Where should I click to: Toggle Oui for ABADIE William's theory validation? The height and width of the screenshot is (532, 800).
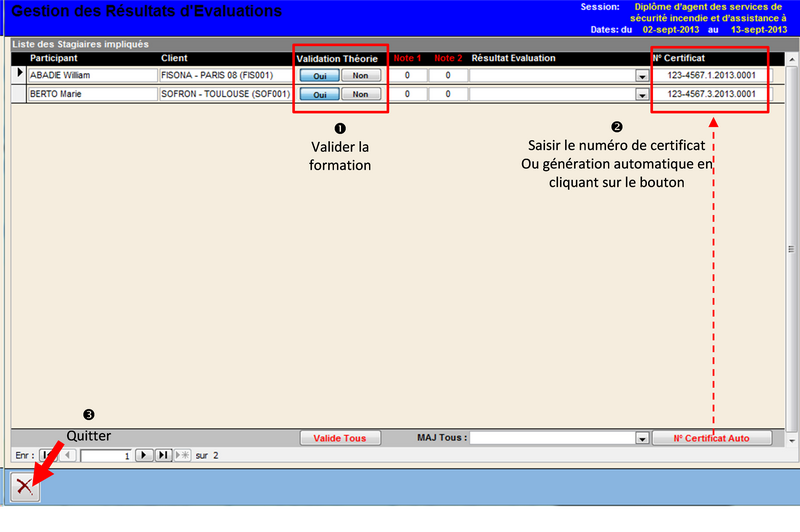pyautogui.click(x=319, y=75)
